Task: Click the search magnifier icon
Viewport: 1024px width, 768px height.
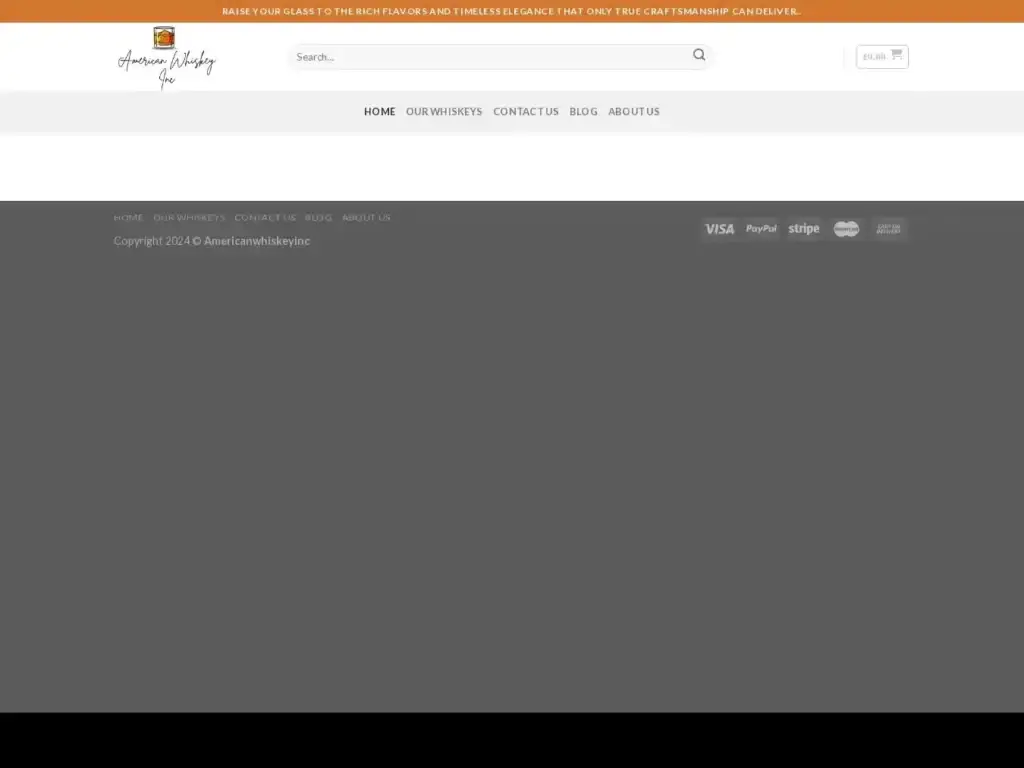Action: click(699, 56)
